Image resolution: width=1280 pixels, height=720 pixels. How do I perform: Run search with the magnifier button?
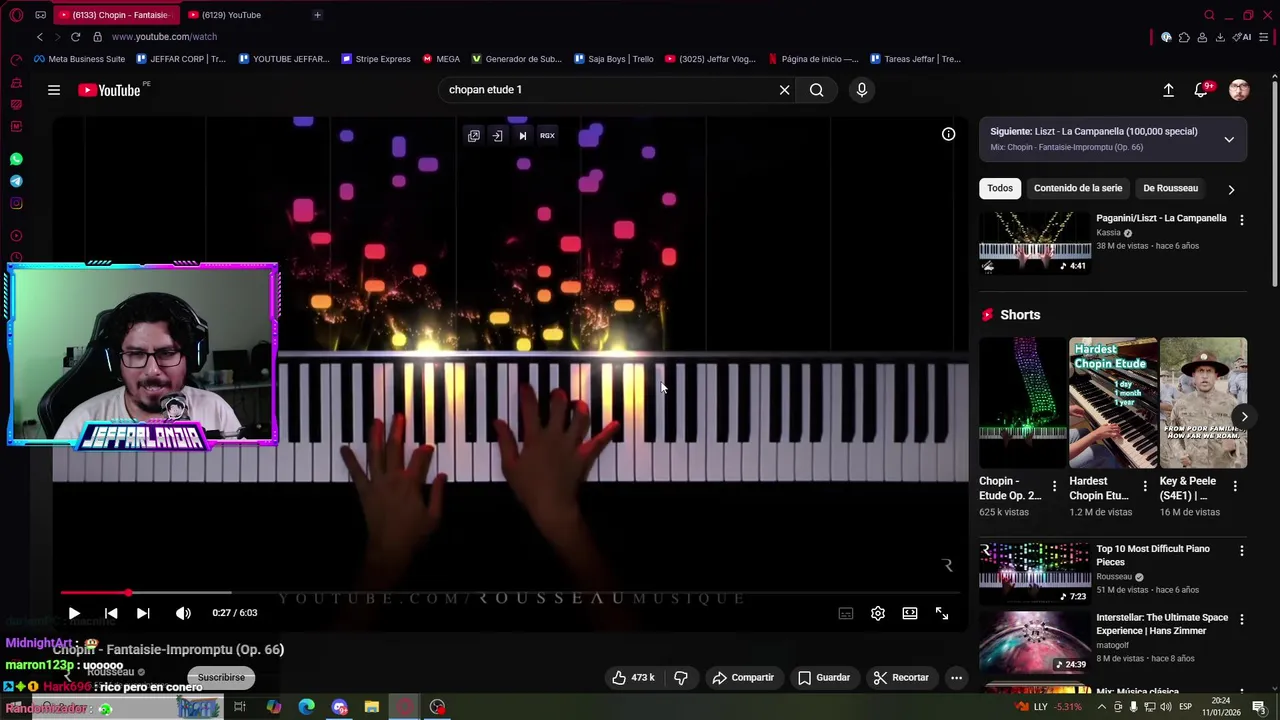(x=817, y=90)
